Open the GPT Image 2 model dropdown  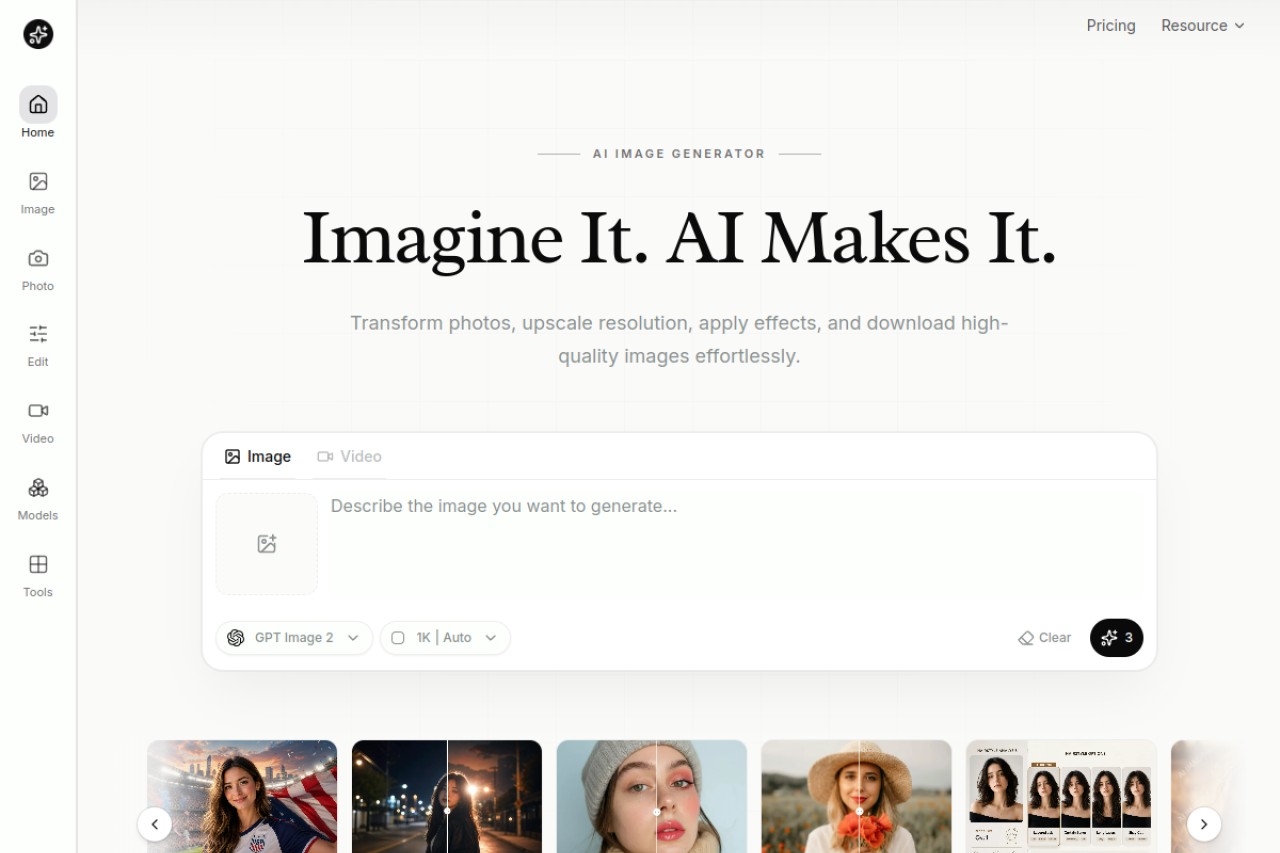click(x=294, y=638)
